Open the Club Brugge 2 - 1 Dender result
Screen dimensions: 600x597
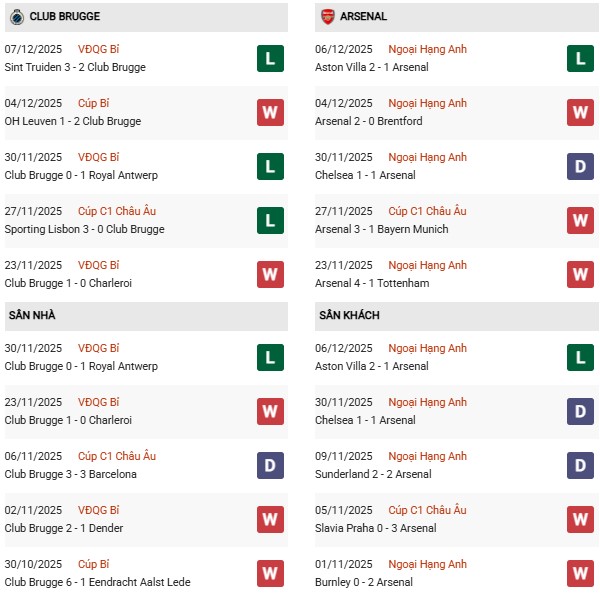coord(63,528)
